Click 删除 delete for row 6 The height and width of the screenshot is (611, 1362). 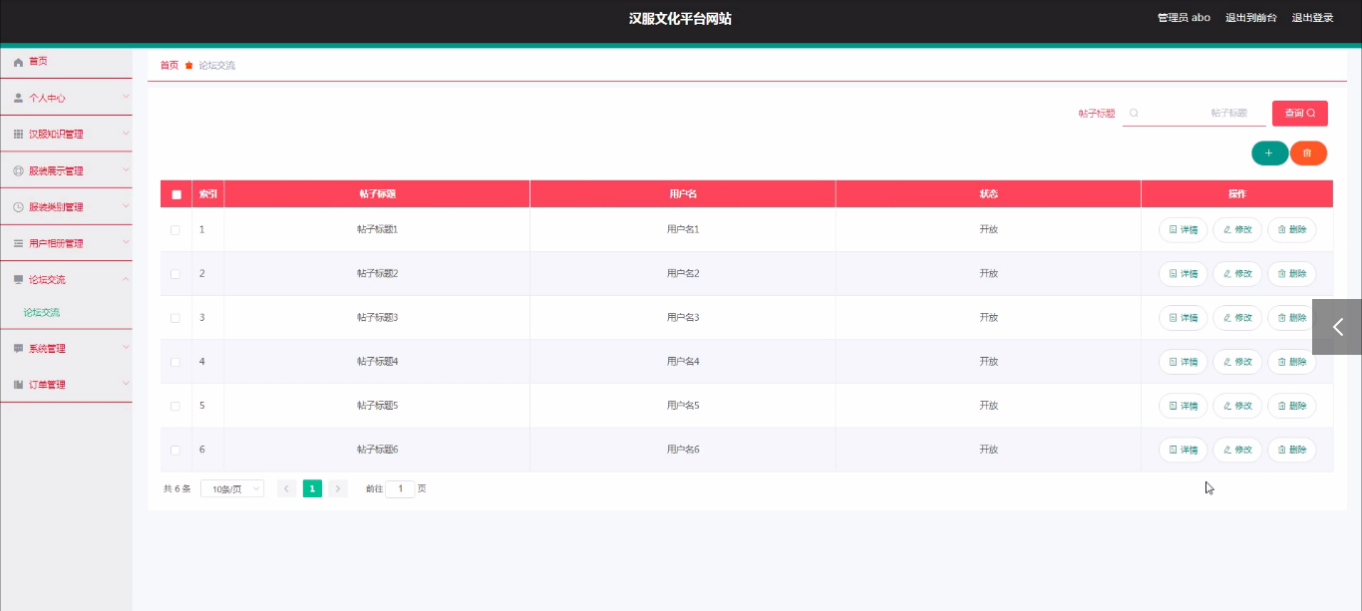pyautogui.click(x=1292, y=450)
